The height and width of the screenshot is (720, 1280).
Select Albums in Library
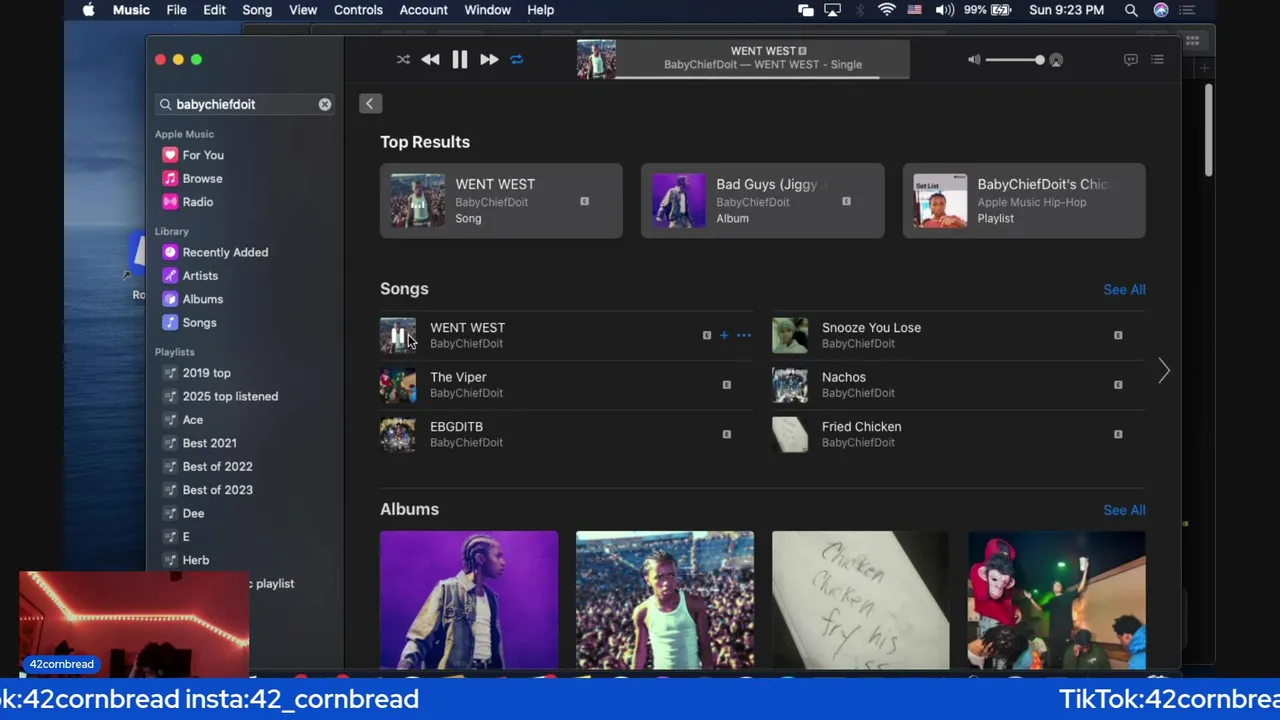203,299
